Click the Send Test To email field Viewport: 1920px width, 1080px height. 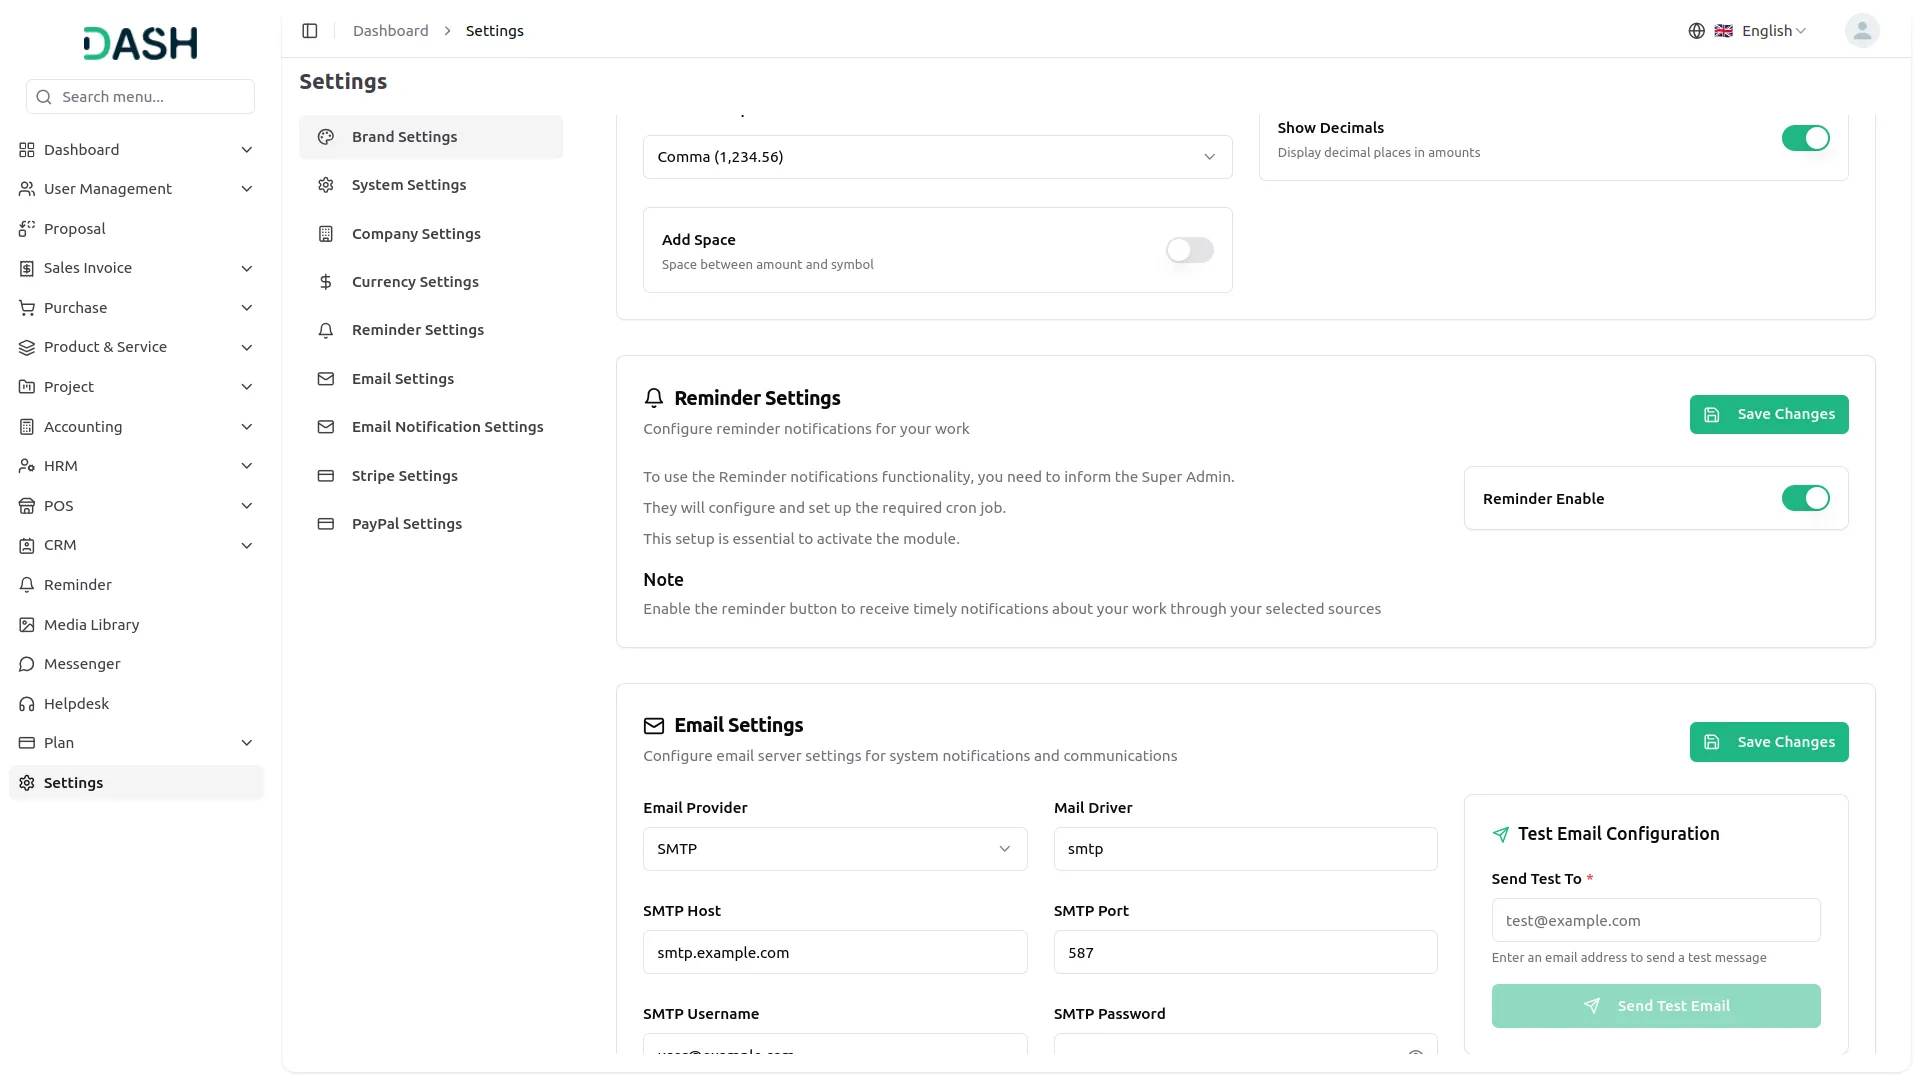tap(1655, 921)
